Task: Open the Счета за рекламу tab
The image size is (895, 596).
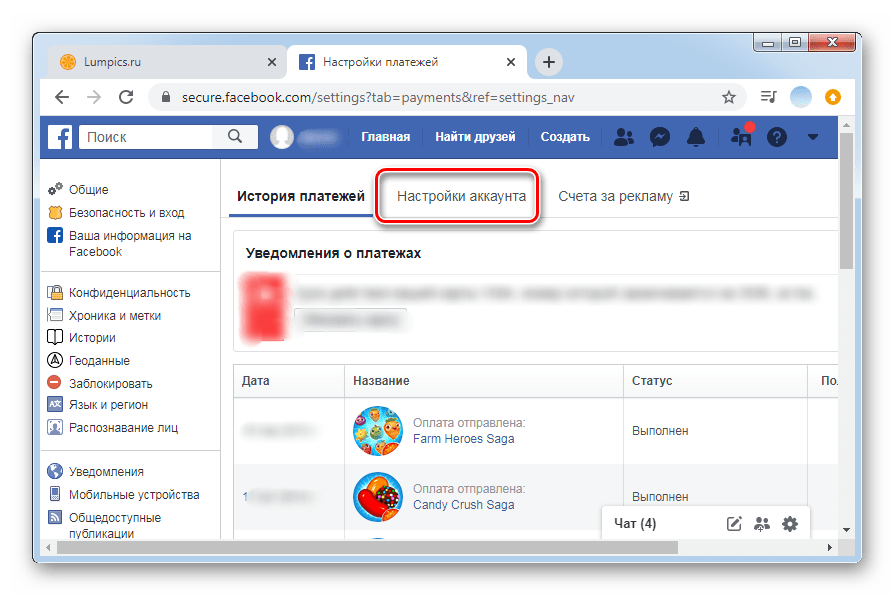Action: 623,196
